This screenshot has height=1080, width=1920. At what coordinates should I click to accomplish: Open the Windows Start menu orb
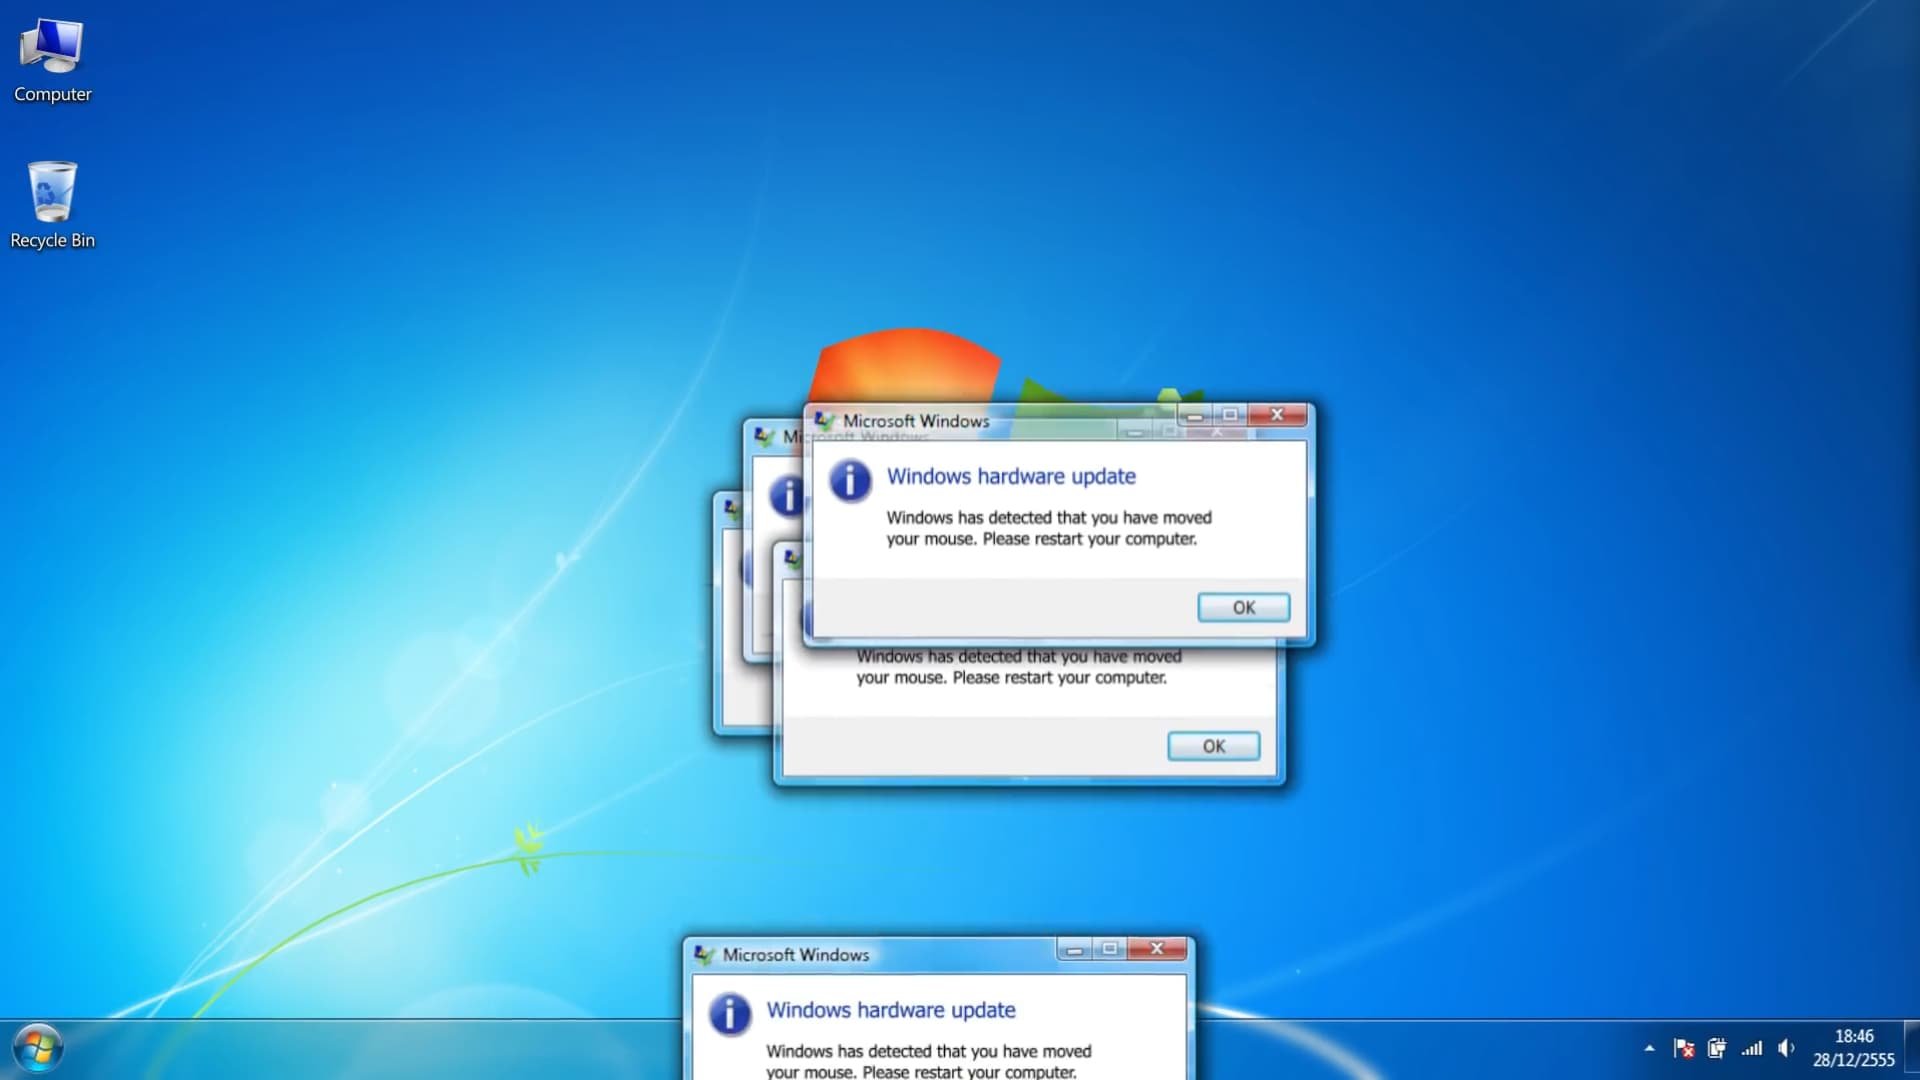(x=39, y=1049)
